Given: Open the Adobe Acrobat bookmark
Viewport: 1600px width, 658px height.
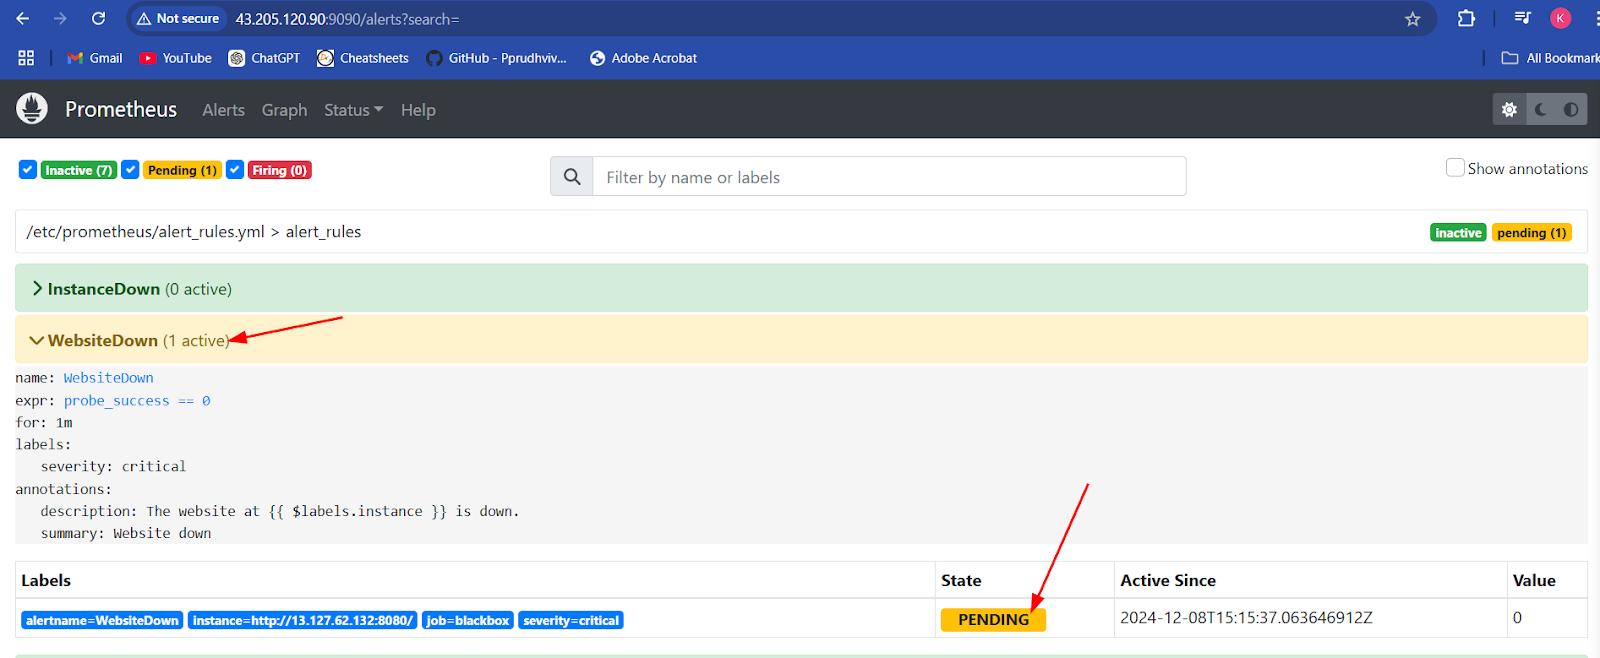Looking at the screenshot, I should click(643, 58).
